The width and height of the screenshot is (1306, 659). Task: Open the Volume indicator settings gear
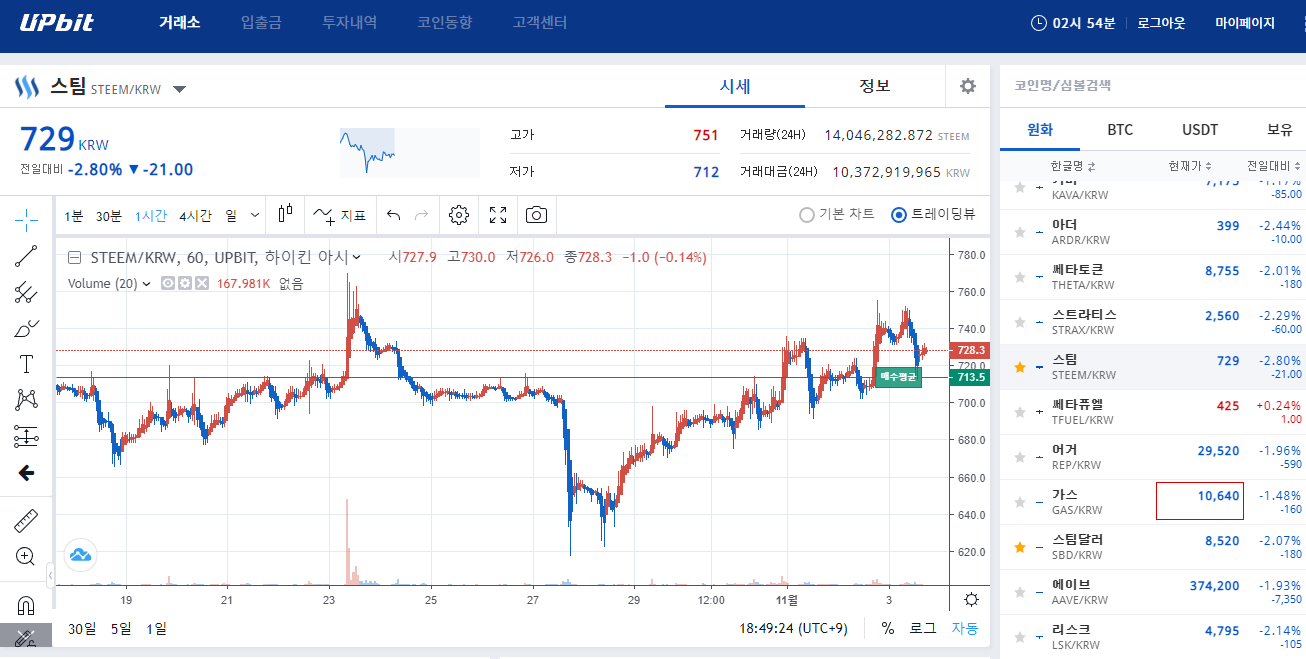(185, 283)
